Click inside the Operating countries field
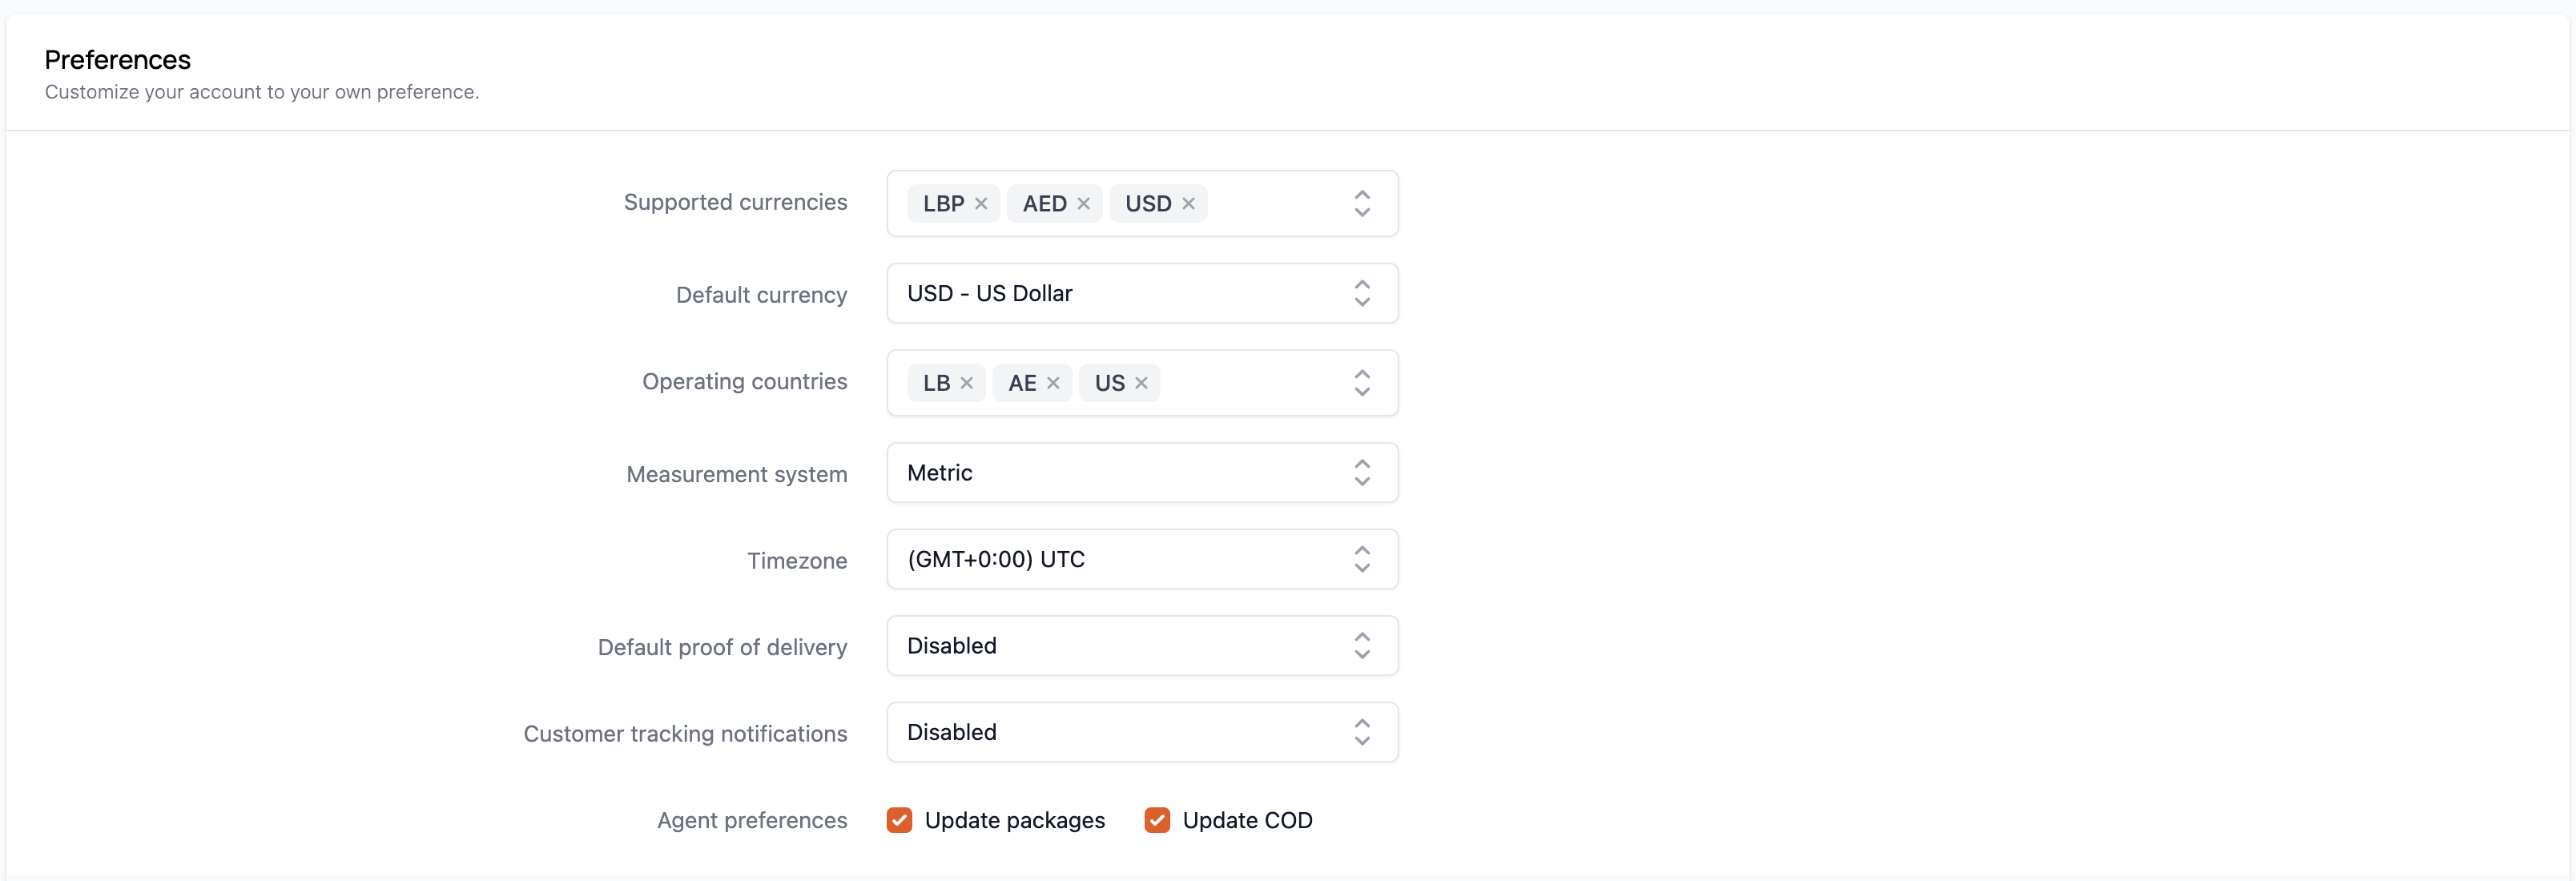The image size is (2576, 881). pos(1250,383)
